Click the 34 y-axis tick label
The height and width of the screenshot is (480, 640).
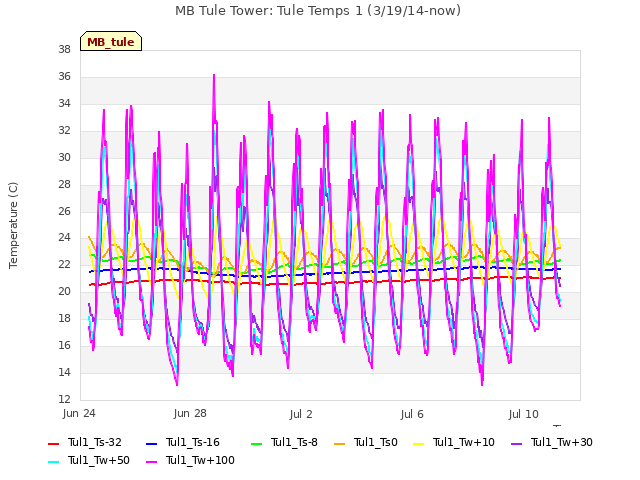click(64, 104)
